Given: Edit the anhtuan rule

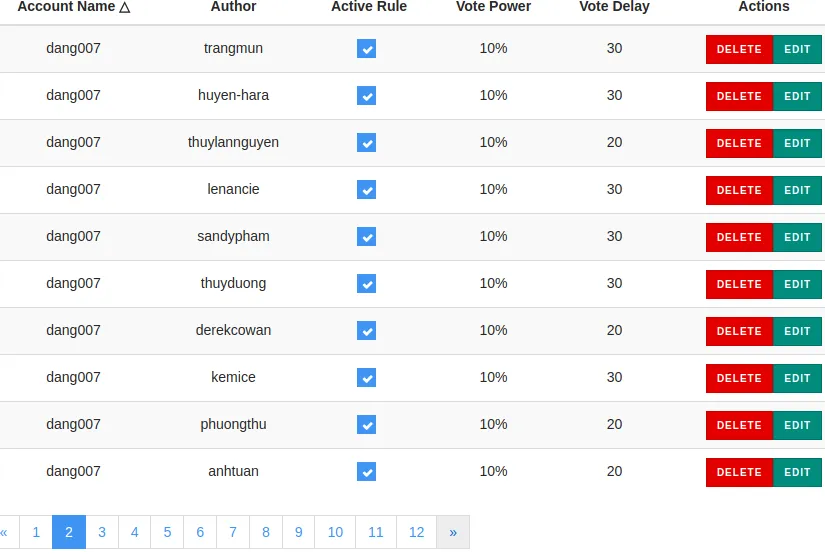Looking at the screenshot, I should tap(797, 472).
